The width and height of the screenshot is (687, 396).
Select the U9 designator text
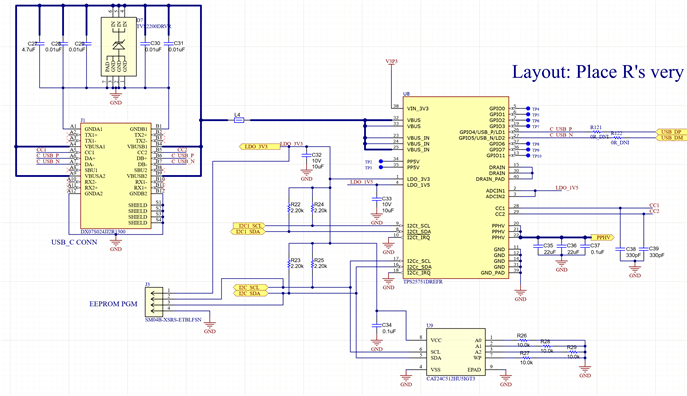(430, 325)
